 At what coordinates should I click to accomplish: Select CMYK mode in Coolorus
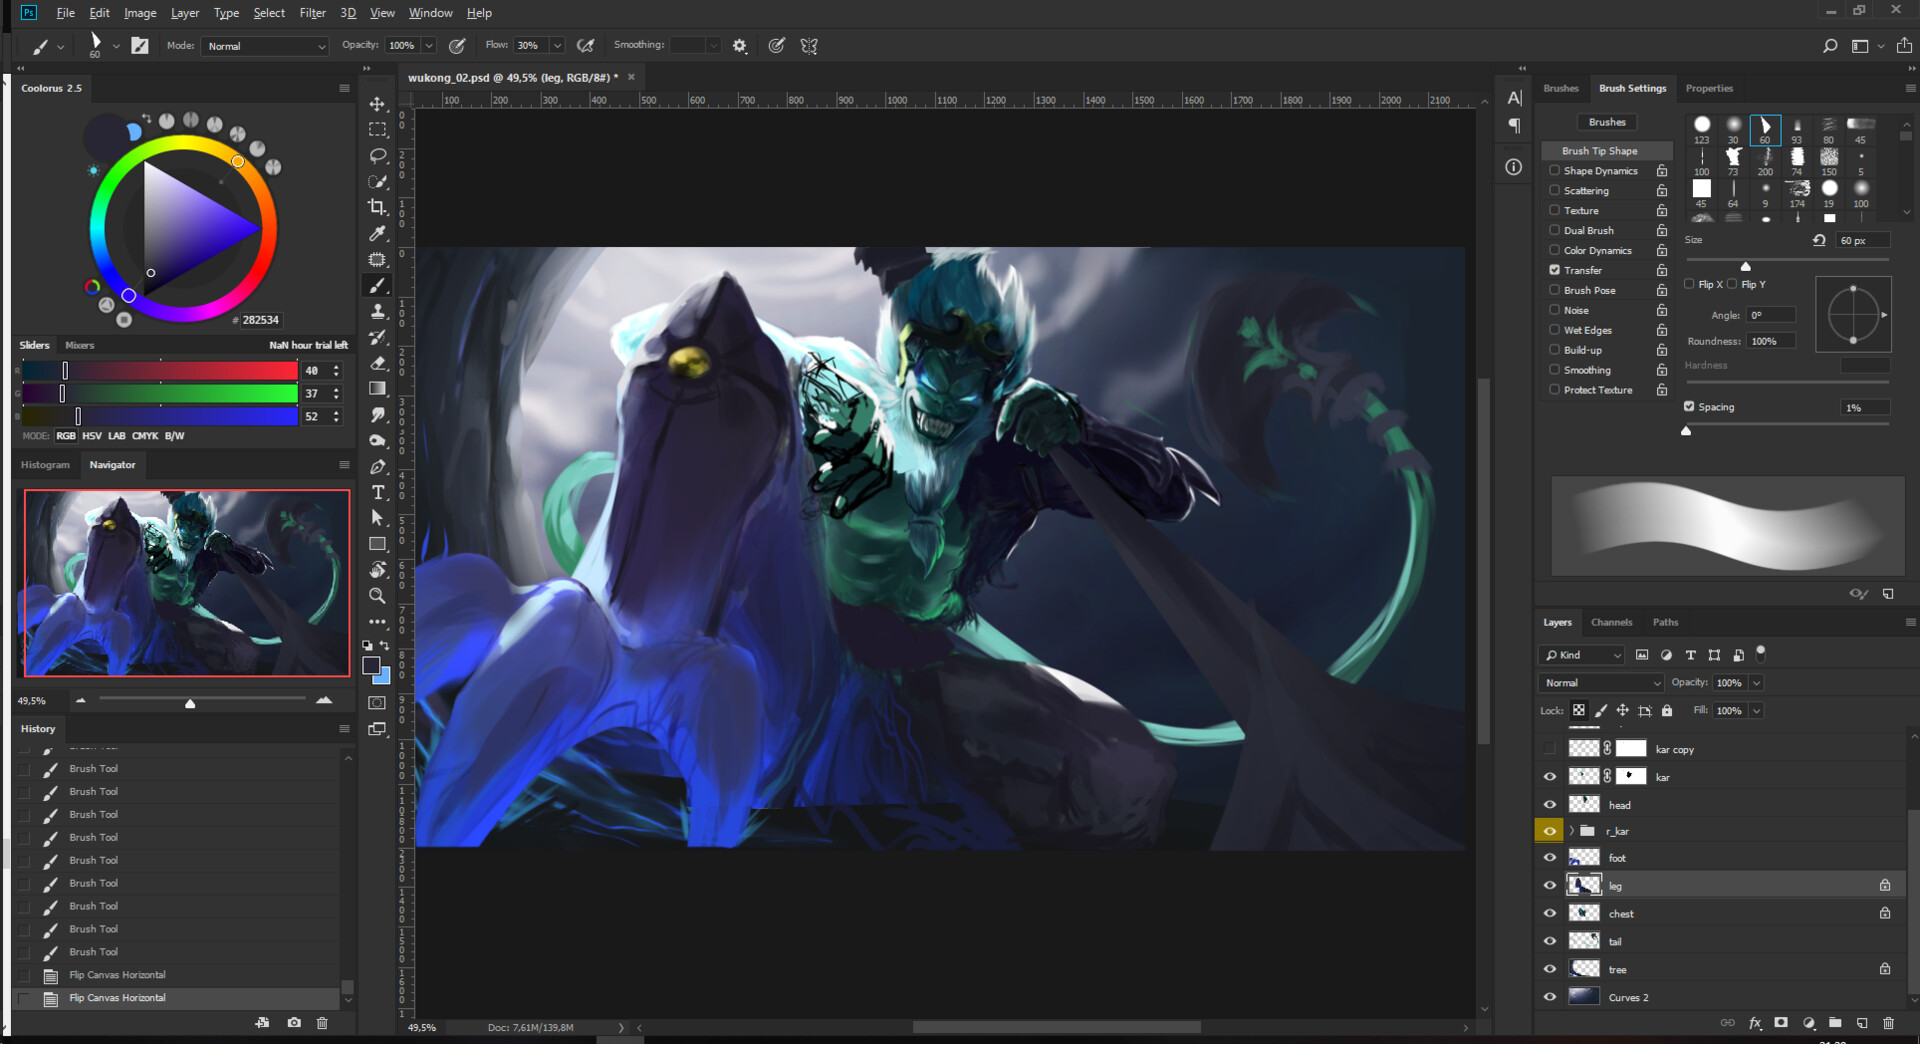(x=145, y=436)
